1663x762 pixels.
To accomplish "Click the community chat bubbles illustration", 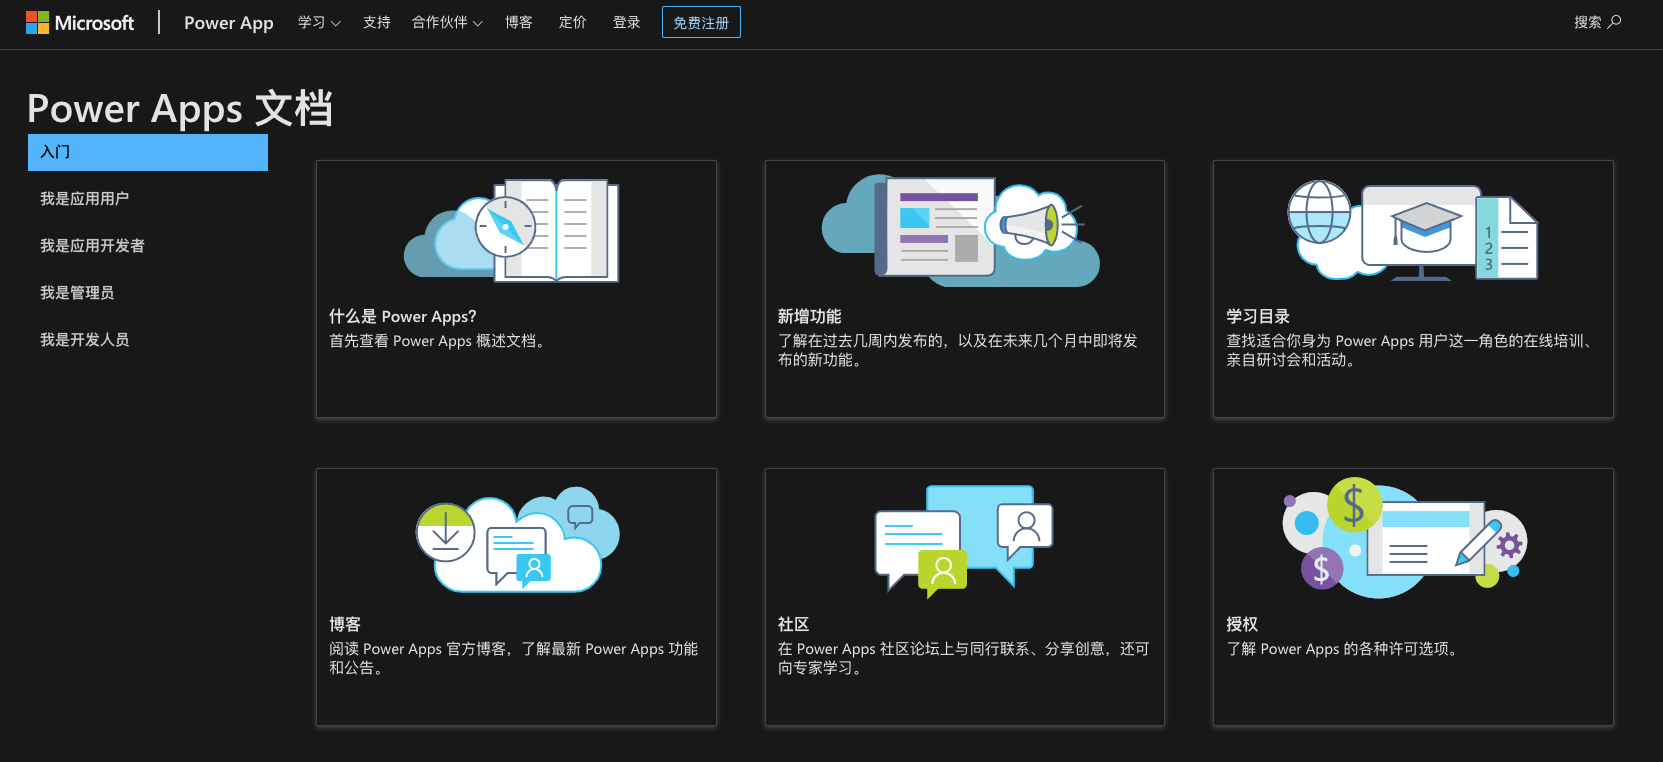I will coord(964,541).
